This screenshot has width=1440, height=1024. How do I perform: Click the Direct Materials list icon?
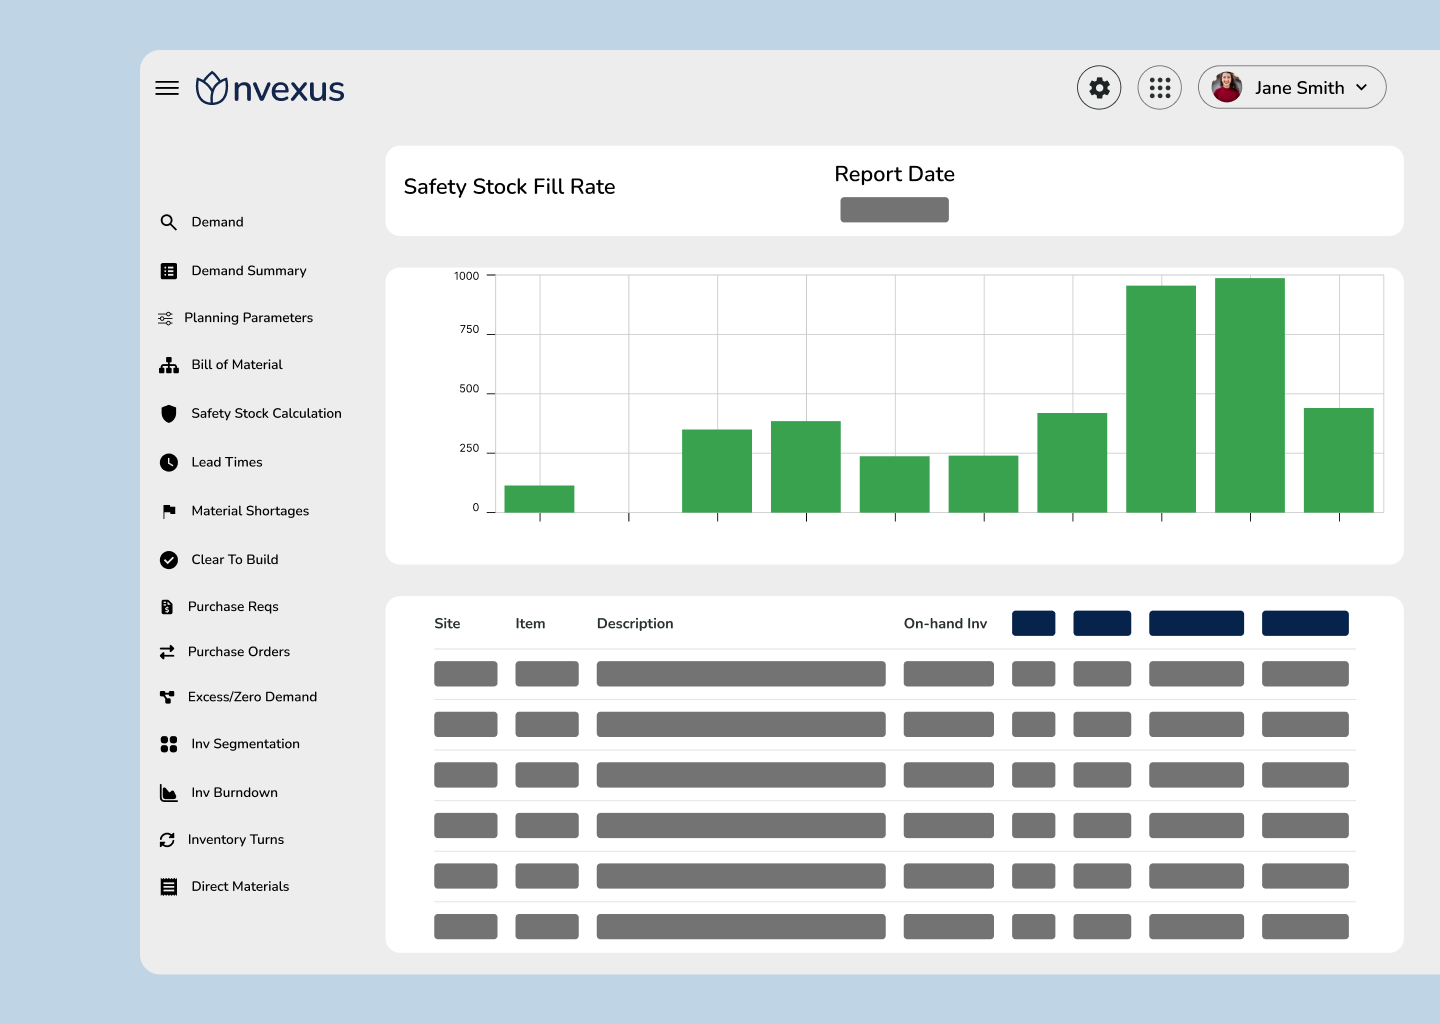pyautogui.click(x=169, y=887)
